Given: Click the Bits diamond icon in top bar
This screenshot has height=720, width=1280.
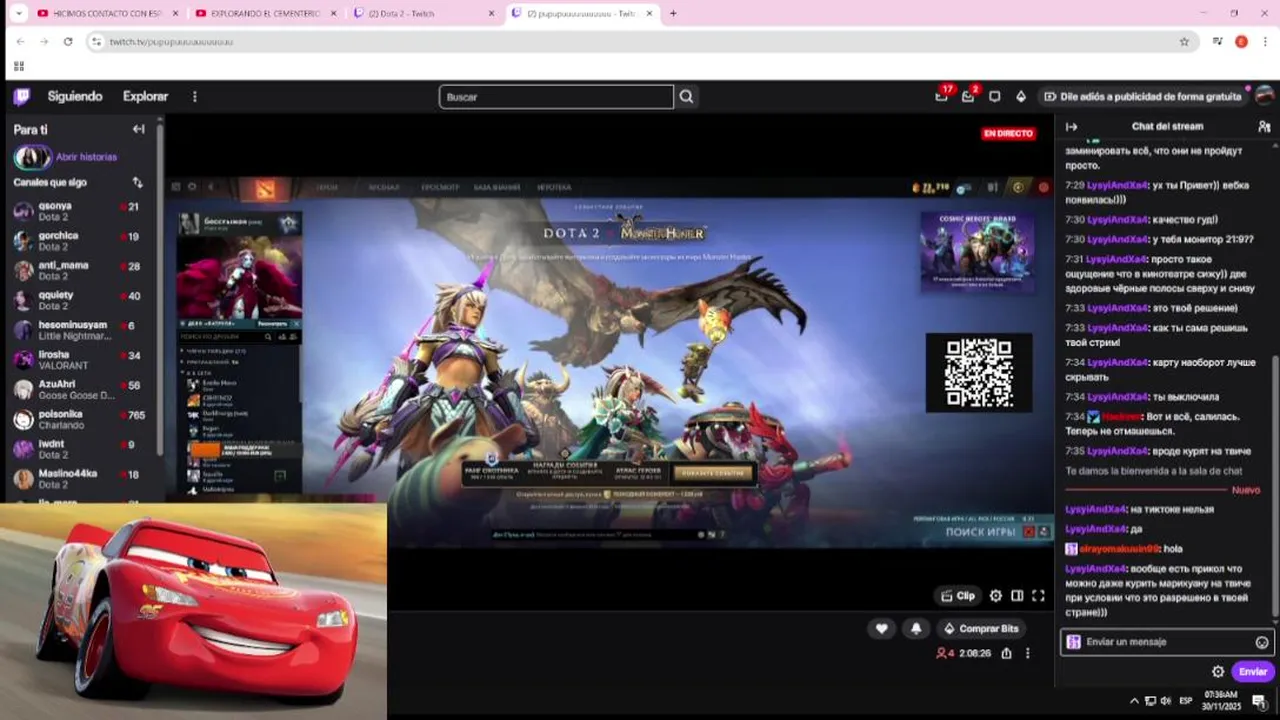Looking at the screenshot, I should (x=1020, y=97).
